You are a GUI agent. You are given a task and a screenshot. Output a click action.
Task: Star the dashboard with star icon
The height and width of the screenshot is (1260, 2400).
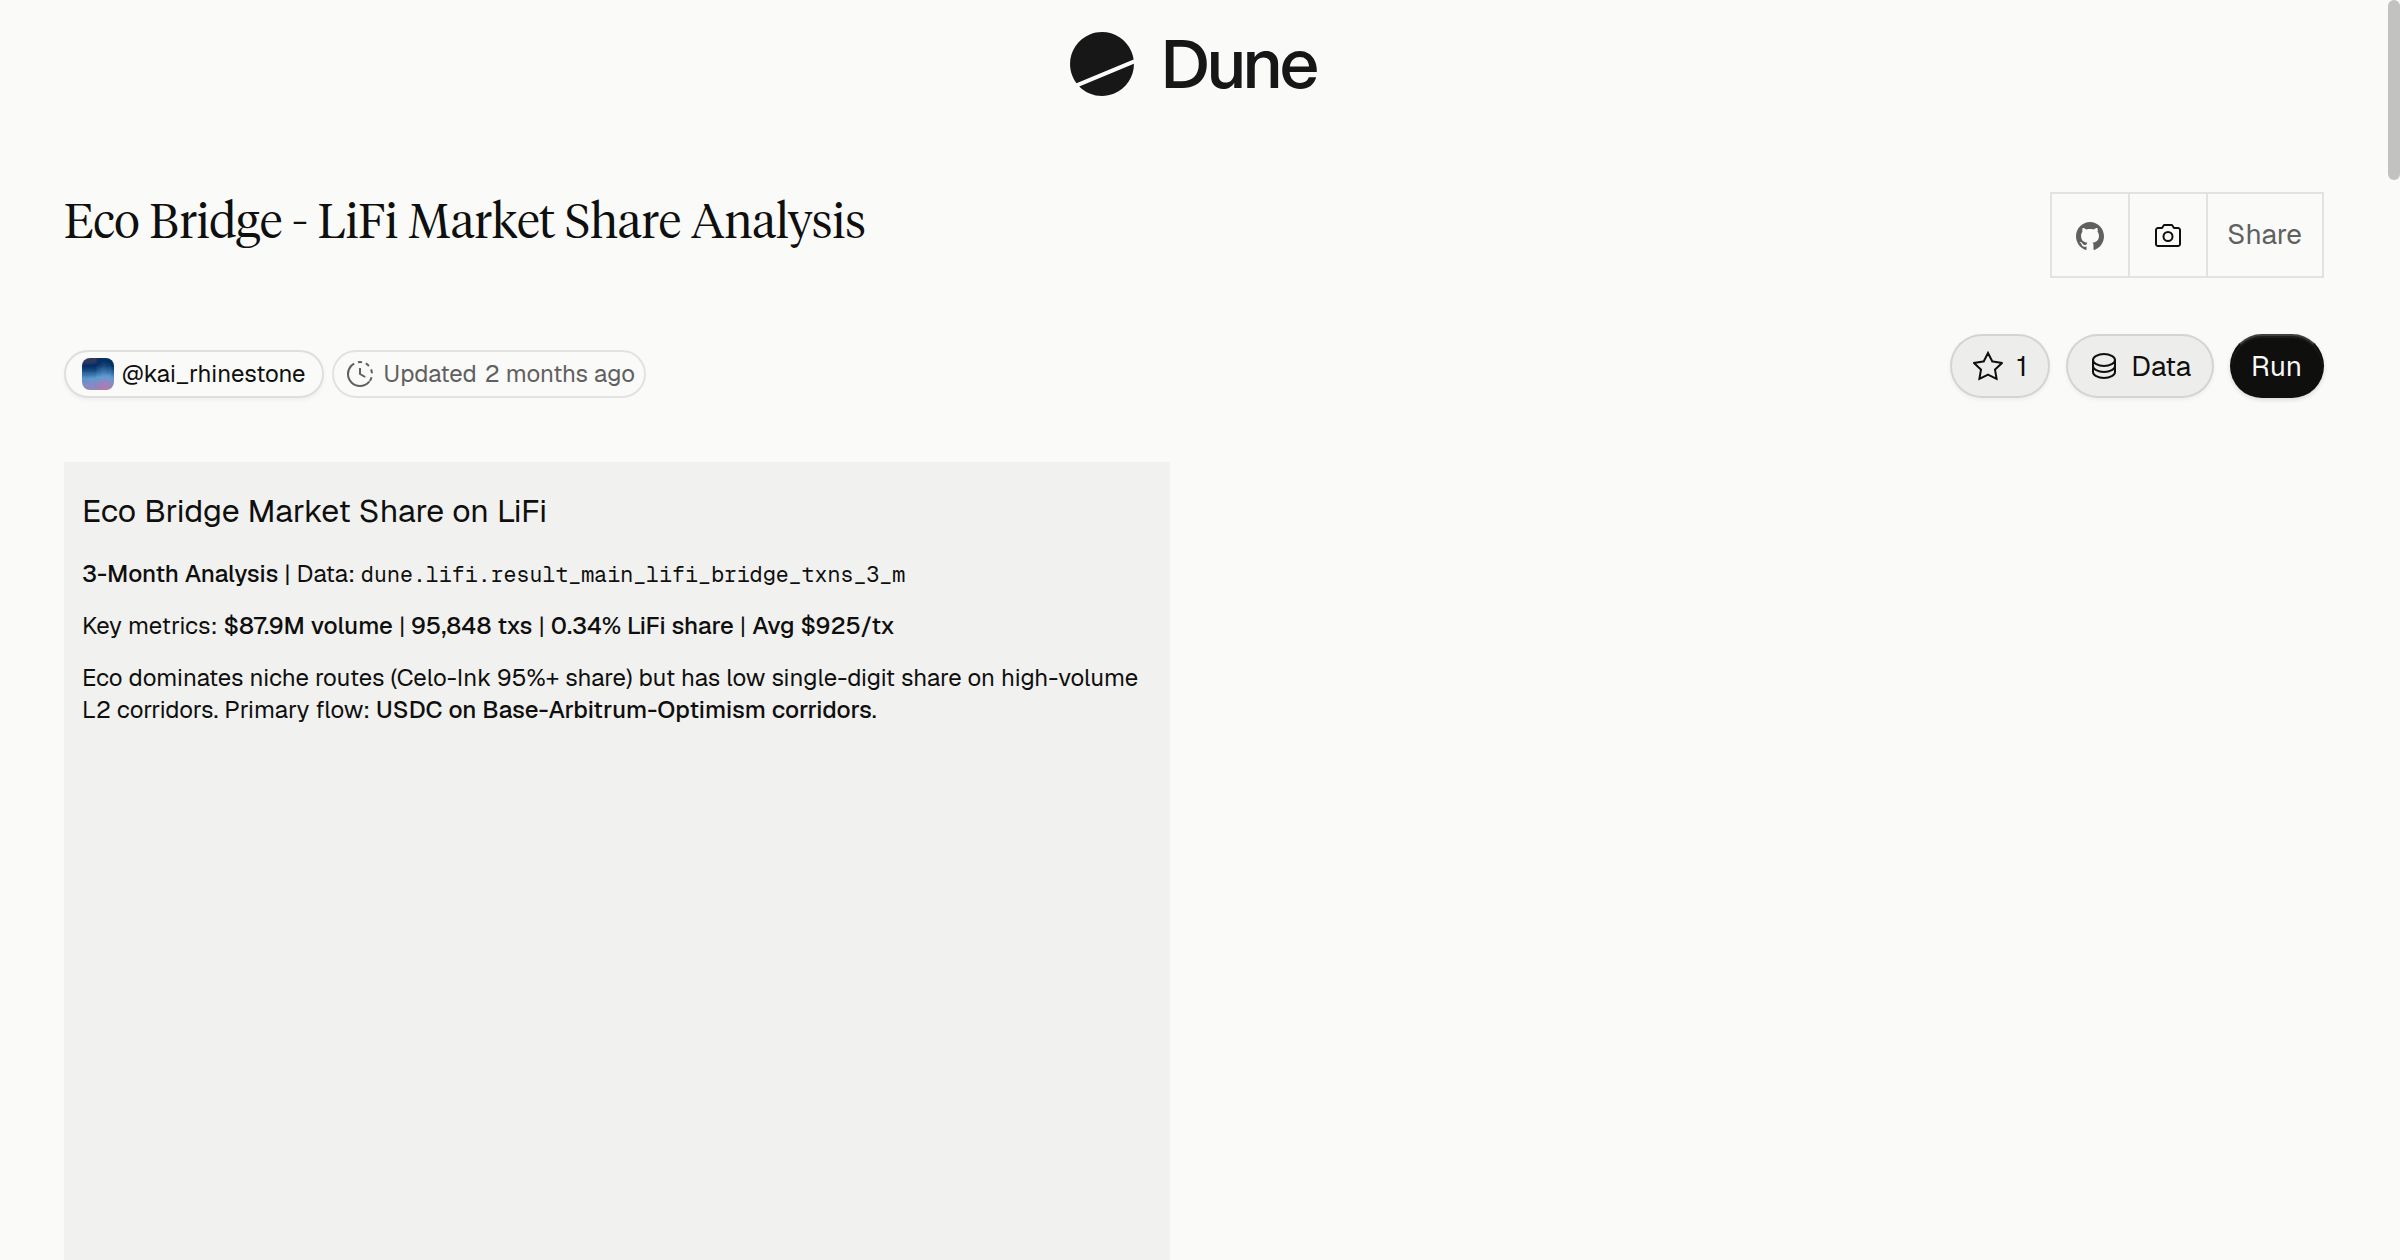coord(1999,366)
